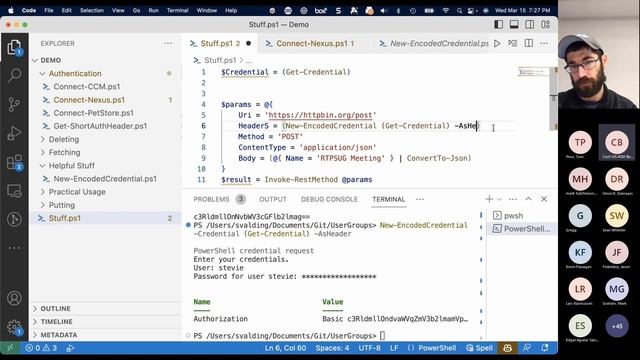This screenshot has height=360, width=640.
Task: Customize layout from title bar icon
Action: point(546,24)
